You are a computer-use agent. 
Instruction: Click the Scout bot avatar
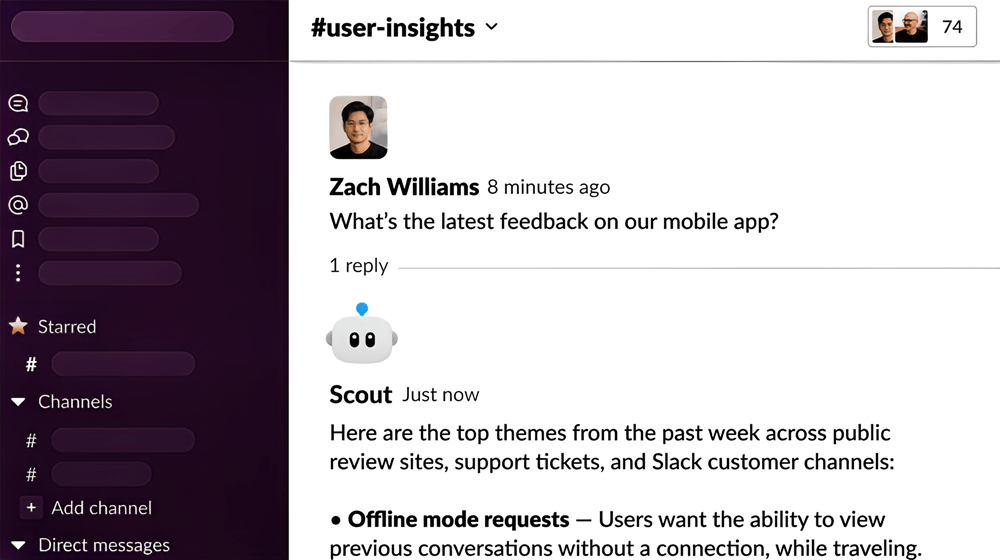pyautogui.click(x=362, y=337)
